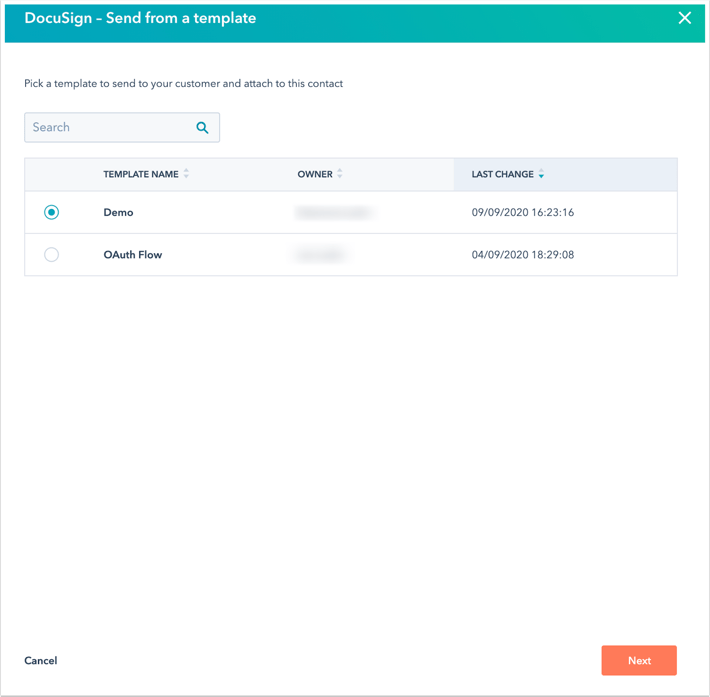Select the Demo template radio button
Image resolution: width=710 pixels, height=697 pixels.
tap(52, 212)
